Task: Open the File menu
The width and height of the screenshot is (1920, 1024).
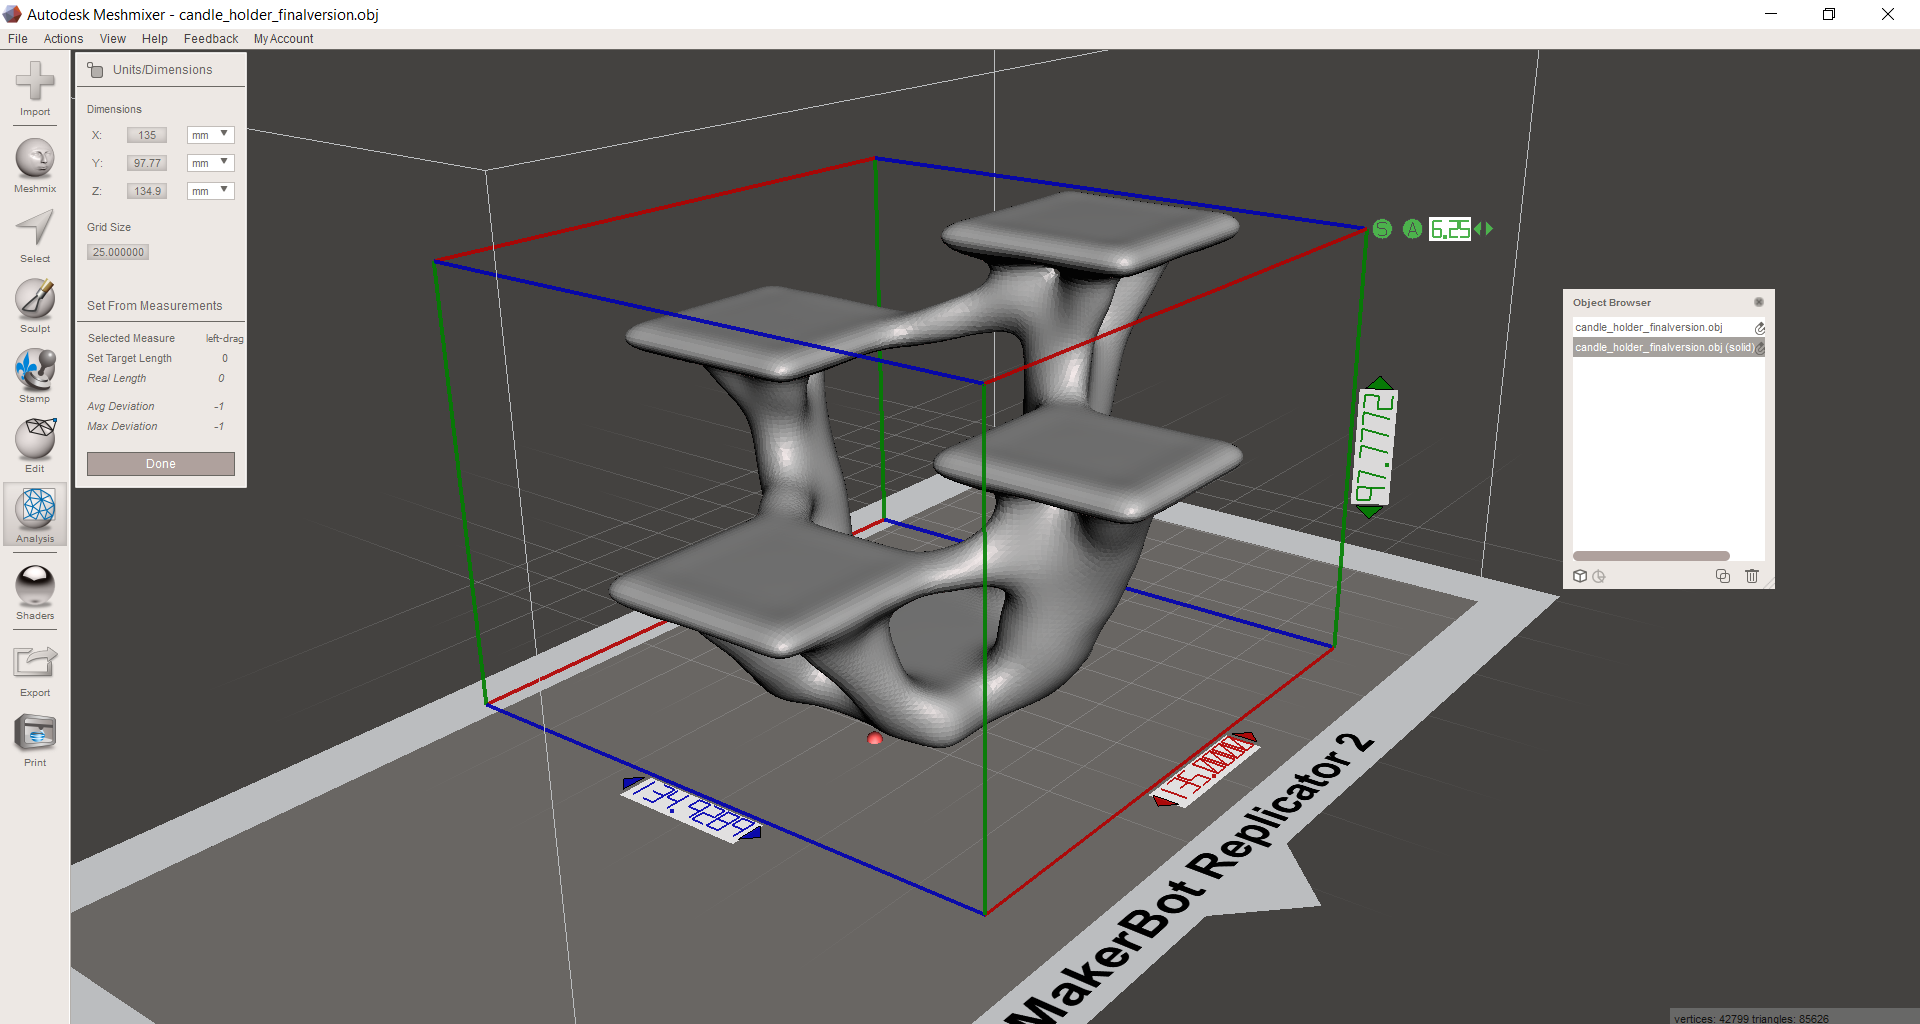Action: (18, 39)
